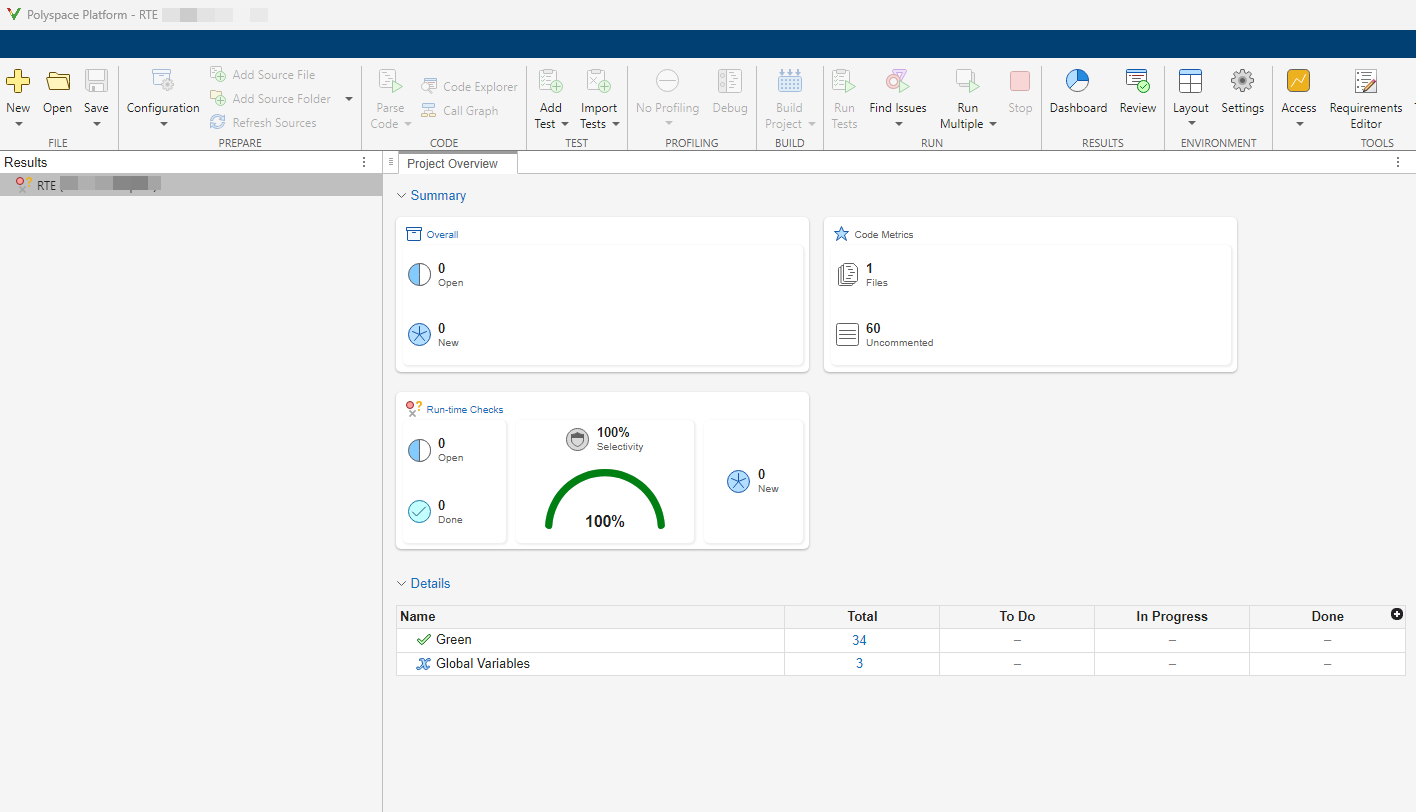Screen dimensions: 1416x812
Task: Click the Debug icon
Action: (x=730, y=82)
